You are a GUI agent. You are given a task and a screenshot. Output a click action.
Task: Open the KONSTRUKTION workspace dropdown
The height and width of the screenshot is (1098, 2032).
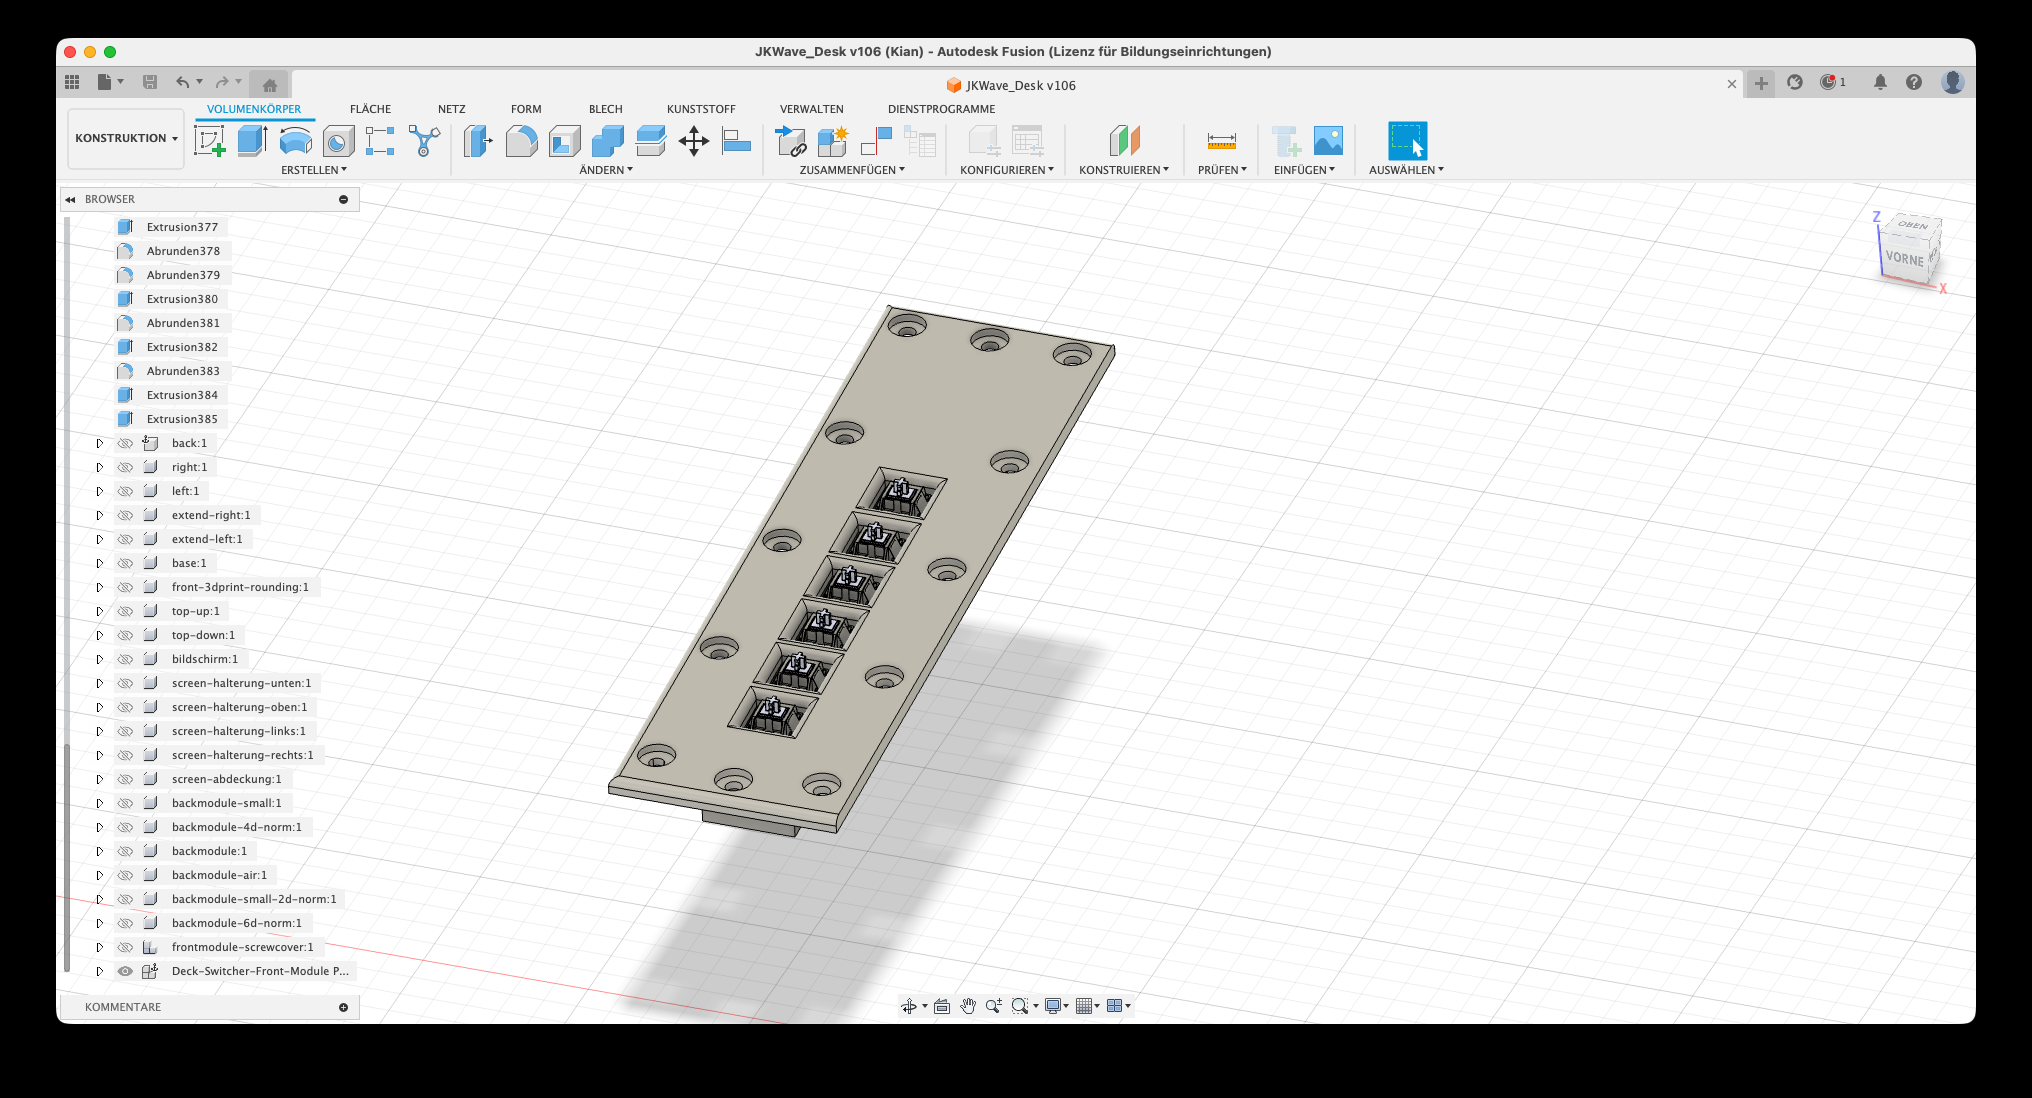(x=126, y=138)
